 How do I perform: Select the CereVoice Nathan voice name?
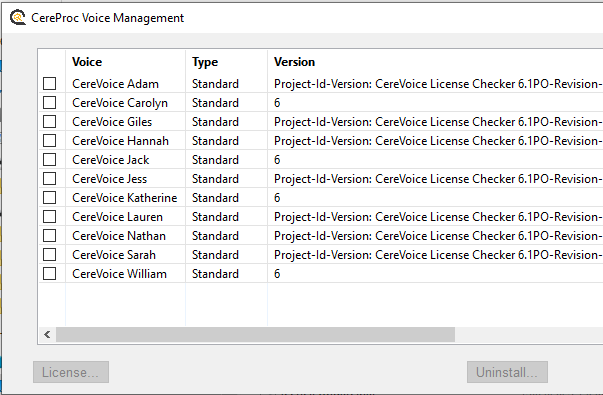[x=119, y=236]
